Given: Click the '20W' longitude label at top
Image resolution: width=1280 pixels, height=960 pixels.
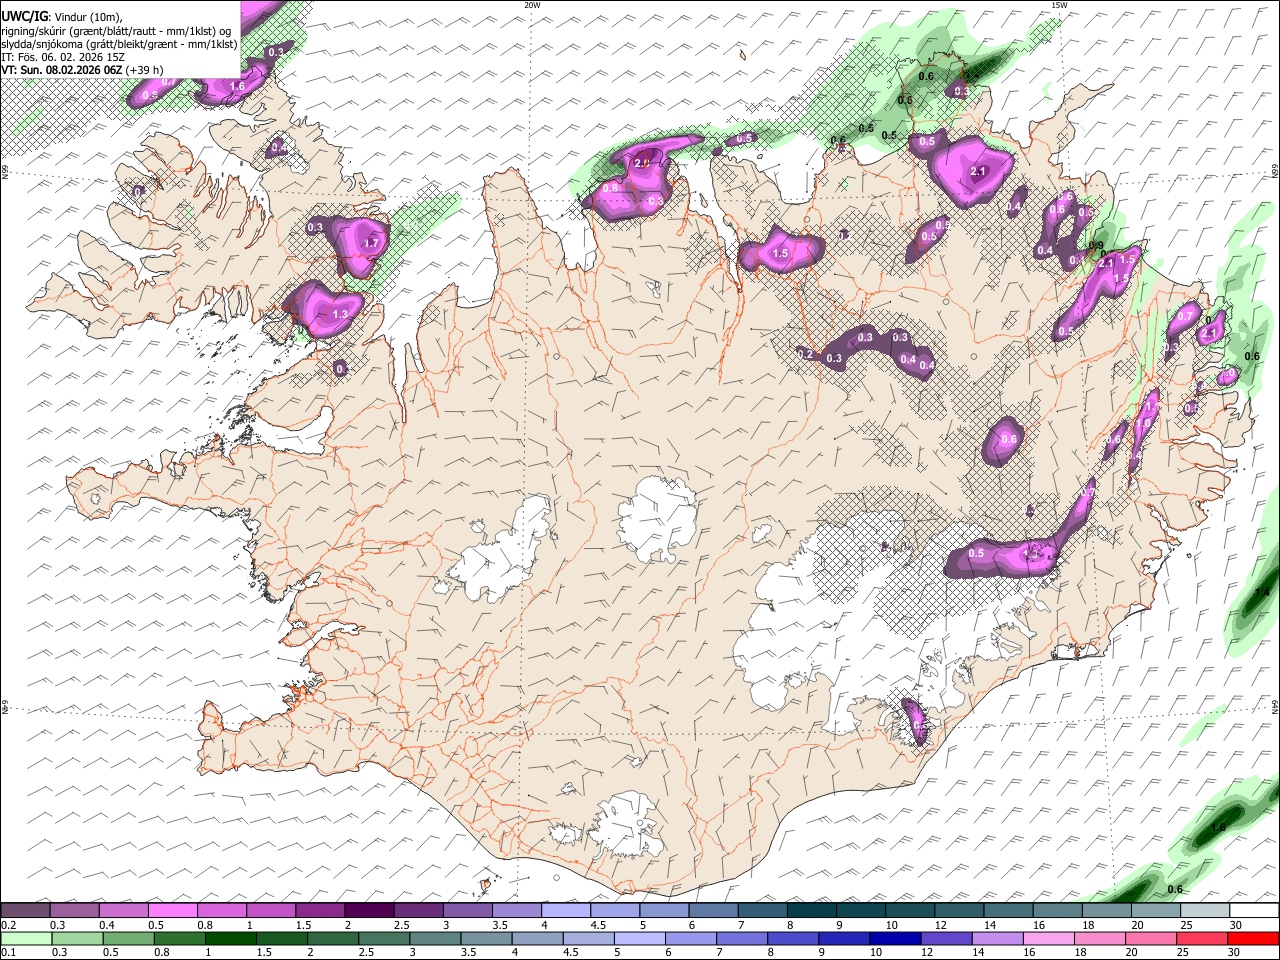Looking at the screenshot, I should click(x=532, y=5).
